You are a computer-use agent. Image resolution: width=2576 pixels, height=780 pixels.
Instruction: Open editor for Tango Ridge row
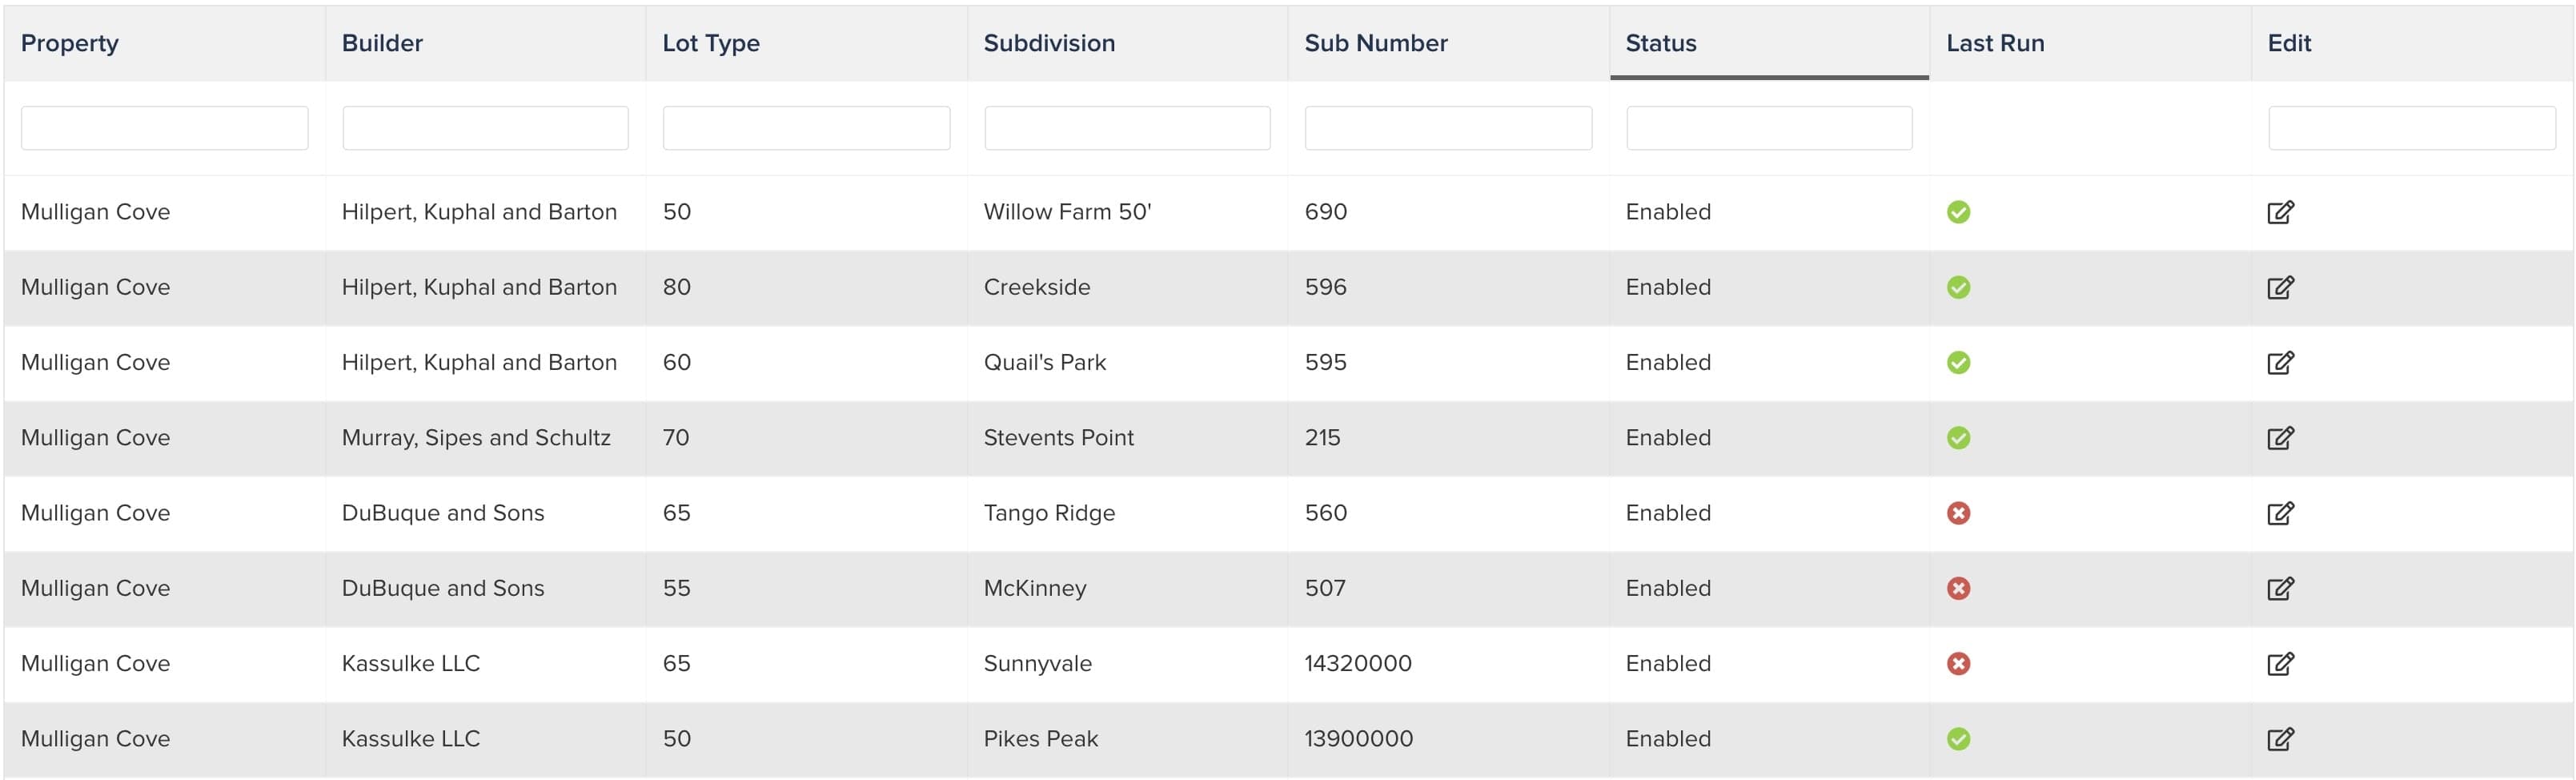coord(2279,513)
